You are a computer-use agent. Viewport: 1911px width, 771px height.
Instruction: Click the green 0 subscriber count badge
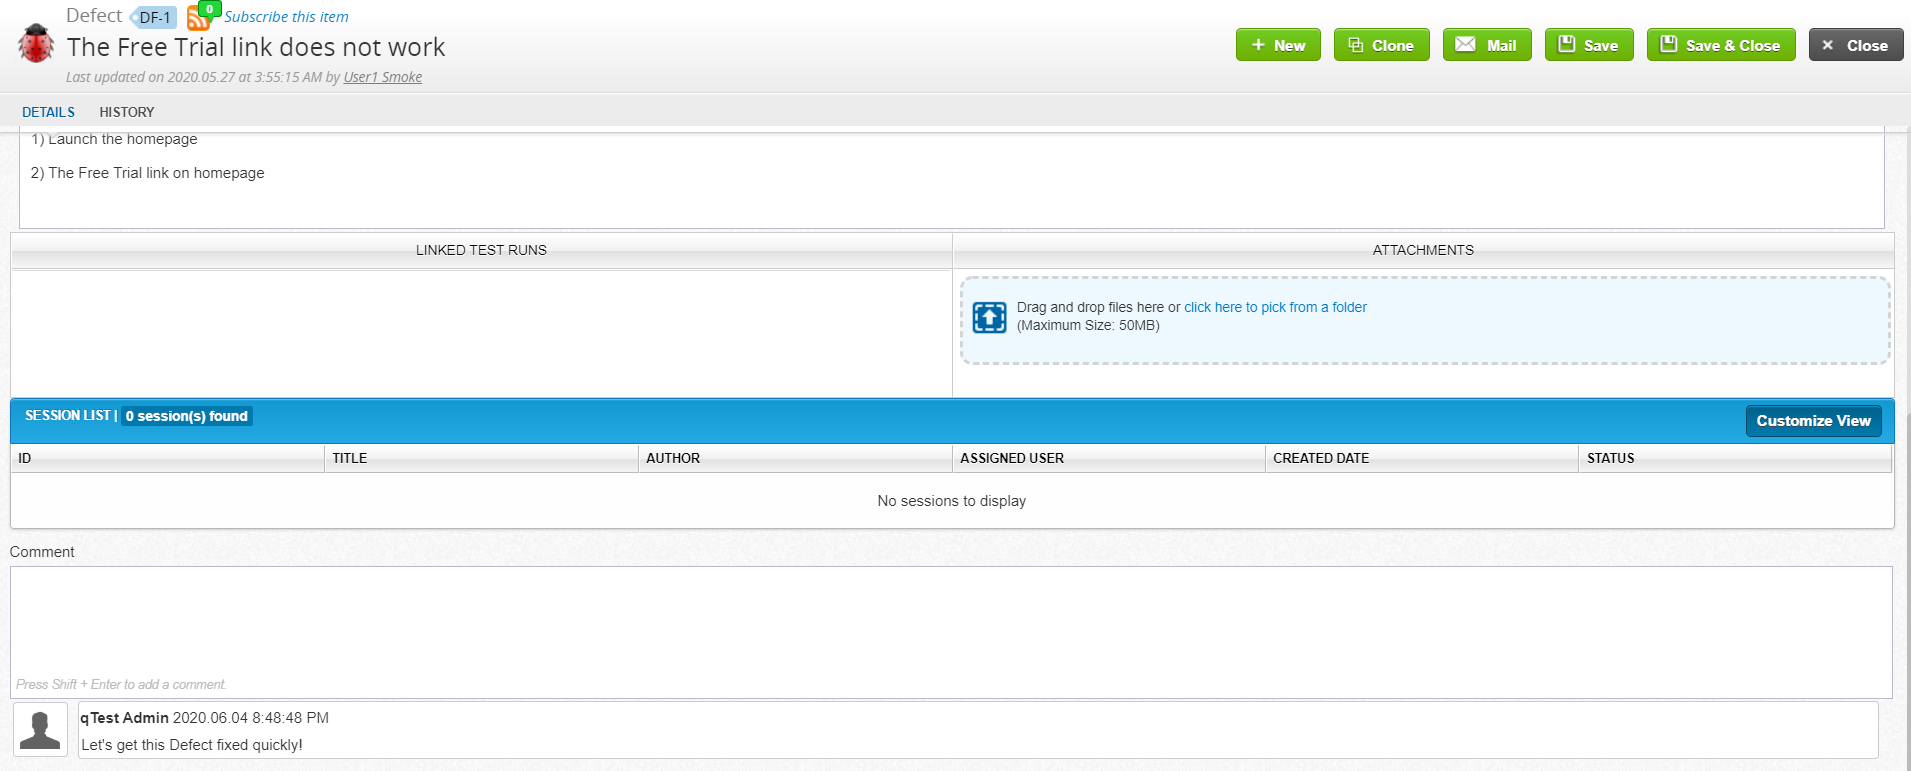click(x=209, y=9)
